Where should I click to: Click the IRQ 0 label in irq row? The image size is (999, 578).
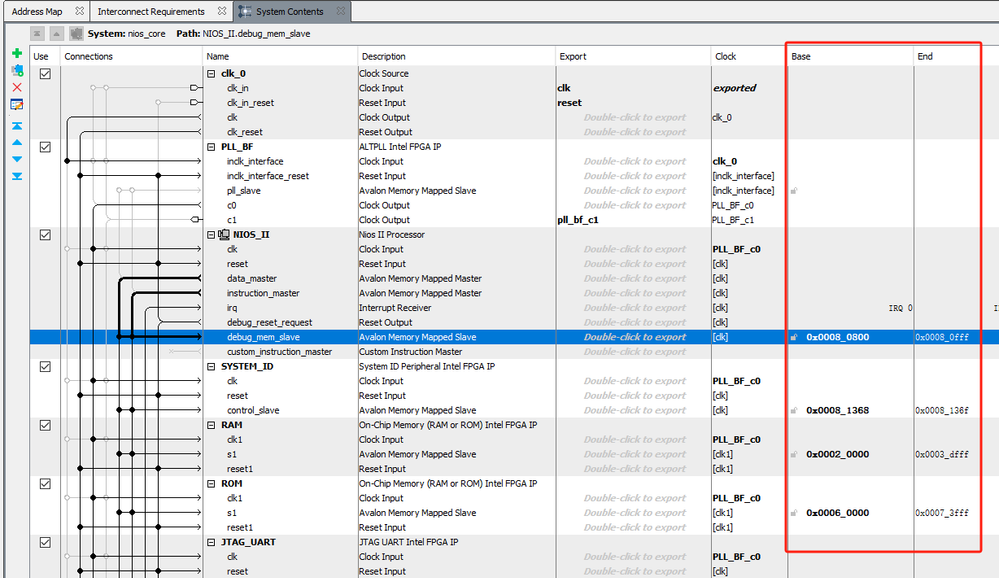900,308
